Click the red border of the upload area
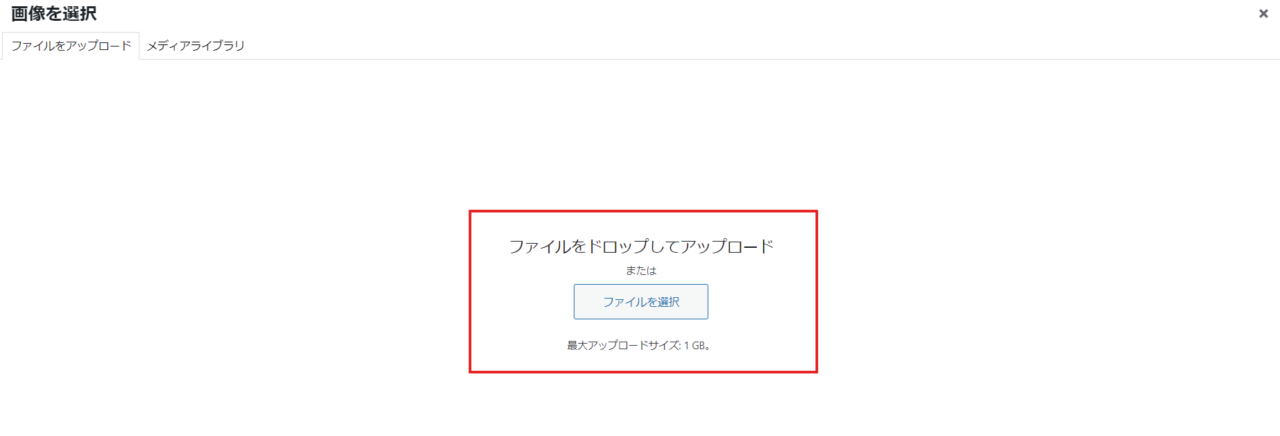Image resolution: width=1280 pixels, height=436 pixels. [643, 211]
